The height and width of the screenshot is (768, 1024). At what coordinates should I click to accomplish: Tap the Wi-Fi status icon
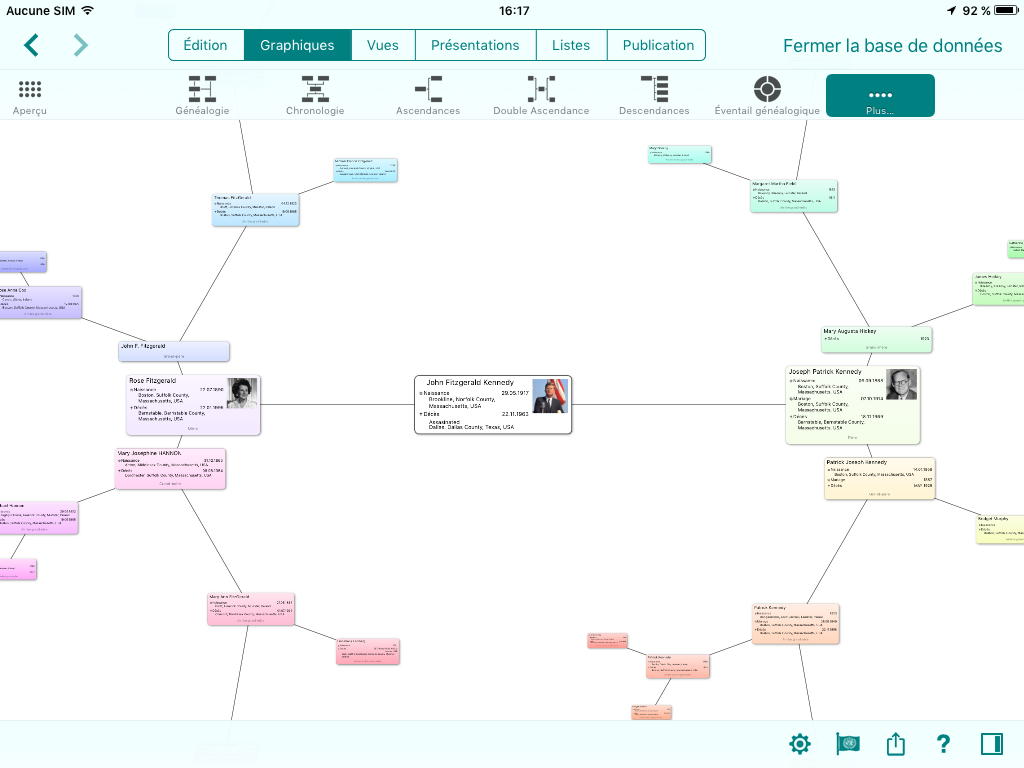(x=88, y=10)
